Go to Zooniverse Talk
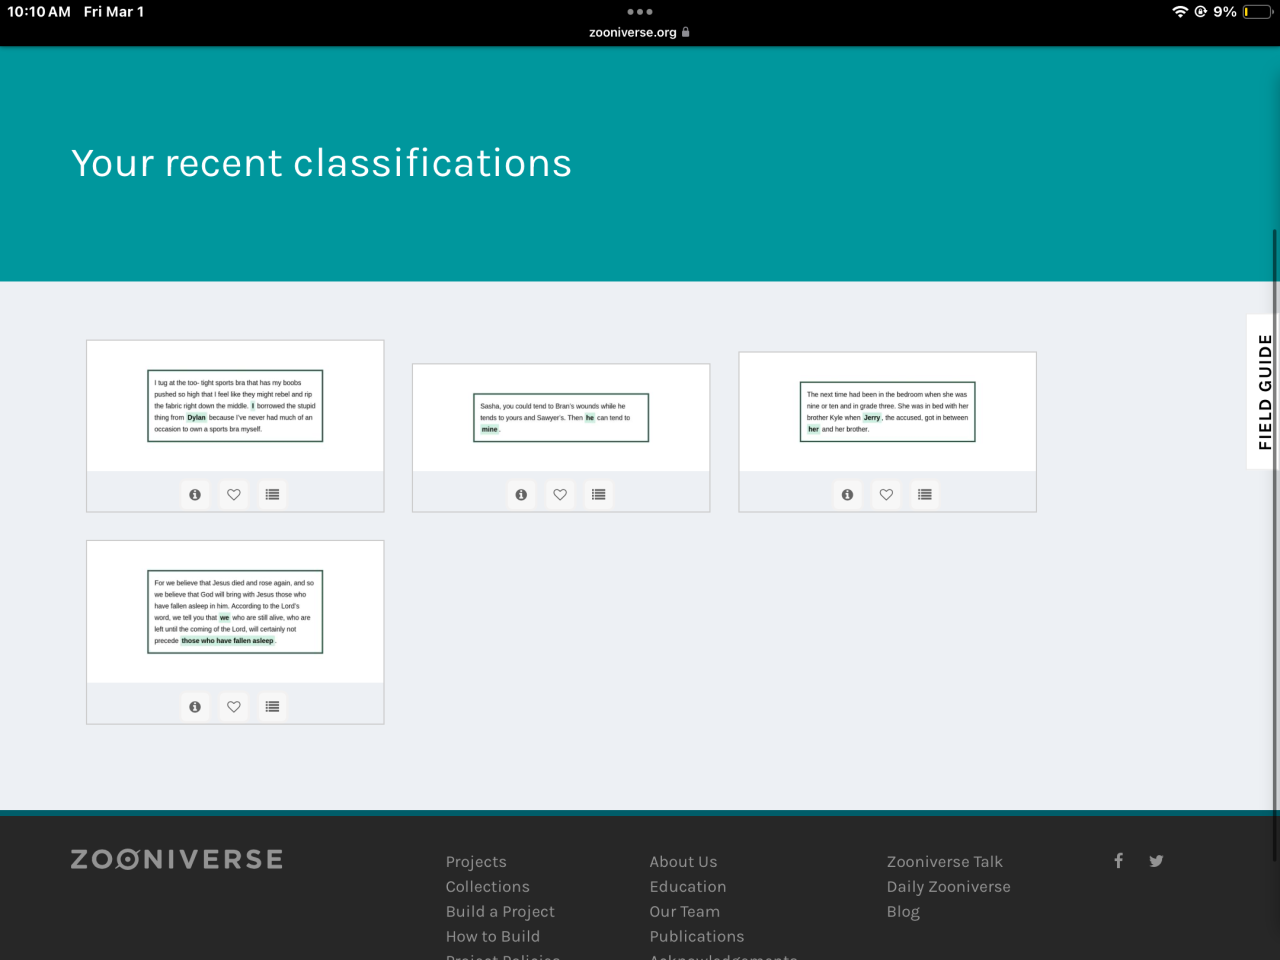 945,862
